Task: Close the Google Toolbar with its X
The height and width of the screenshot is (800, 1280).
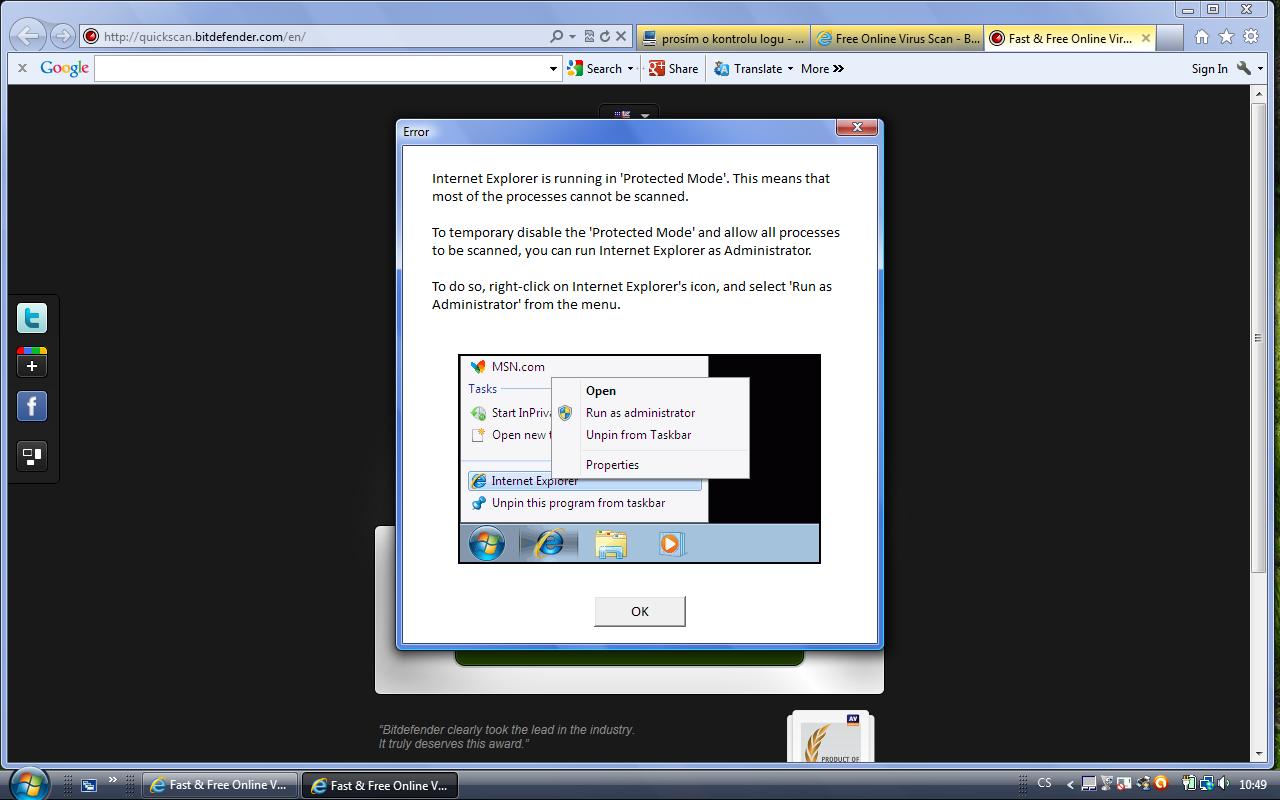Action: pos(22,68)
